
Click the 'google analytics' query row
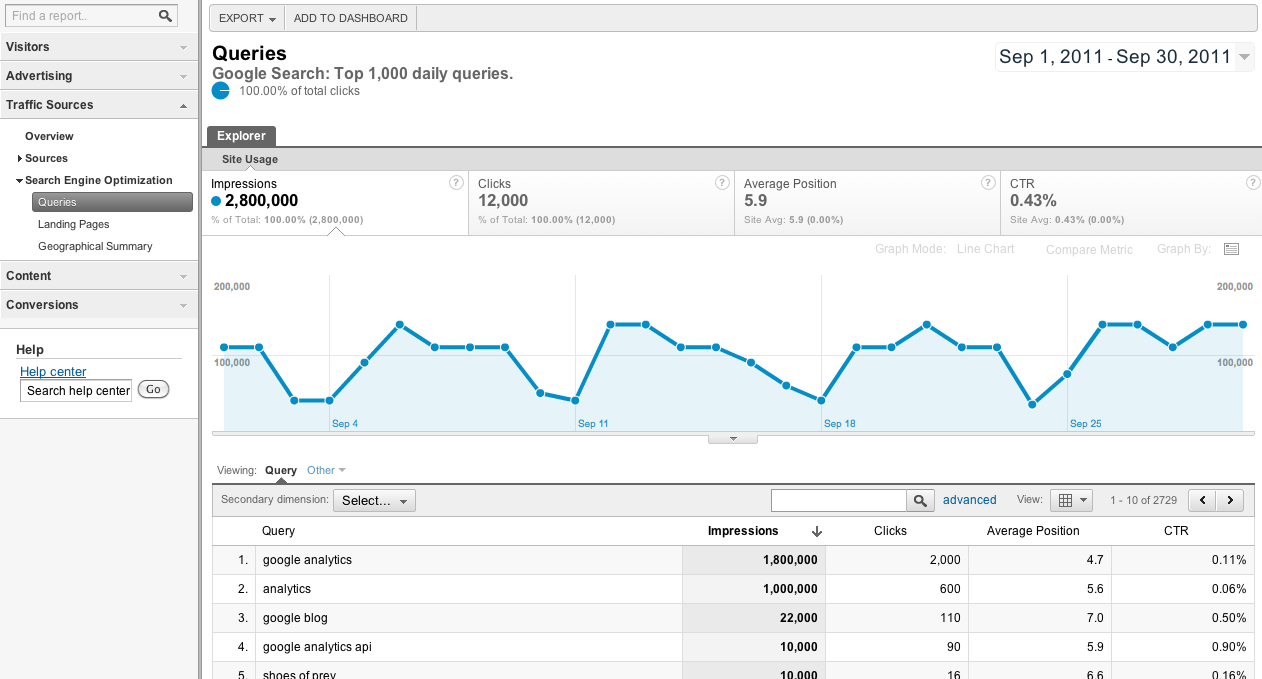[733, 560]
